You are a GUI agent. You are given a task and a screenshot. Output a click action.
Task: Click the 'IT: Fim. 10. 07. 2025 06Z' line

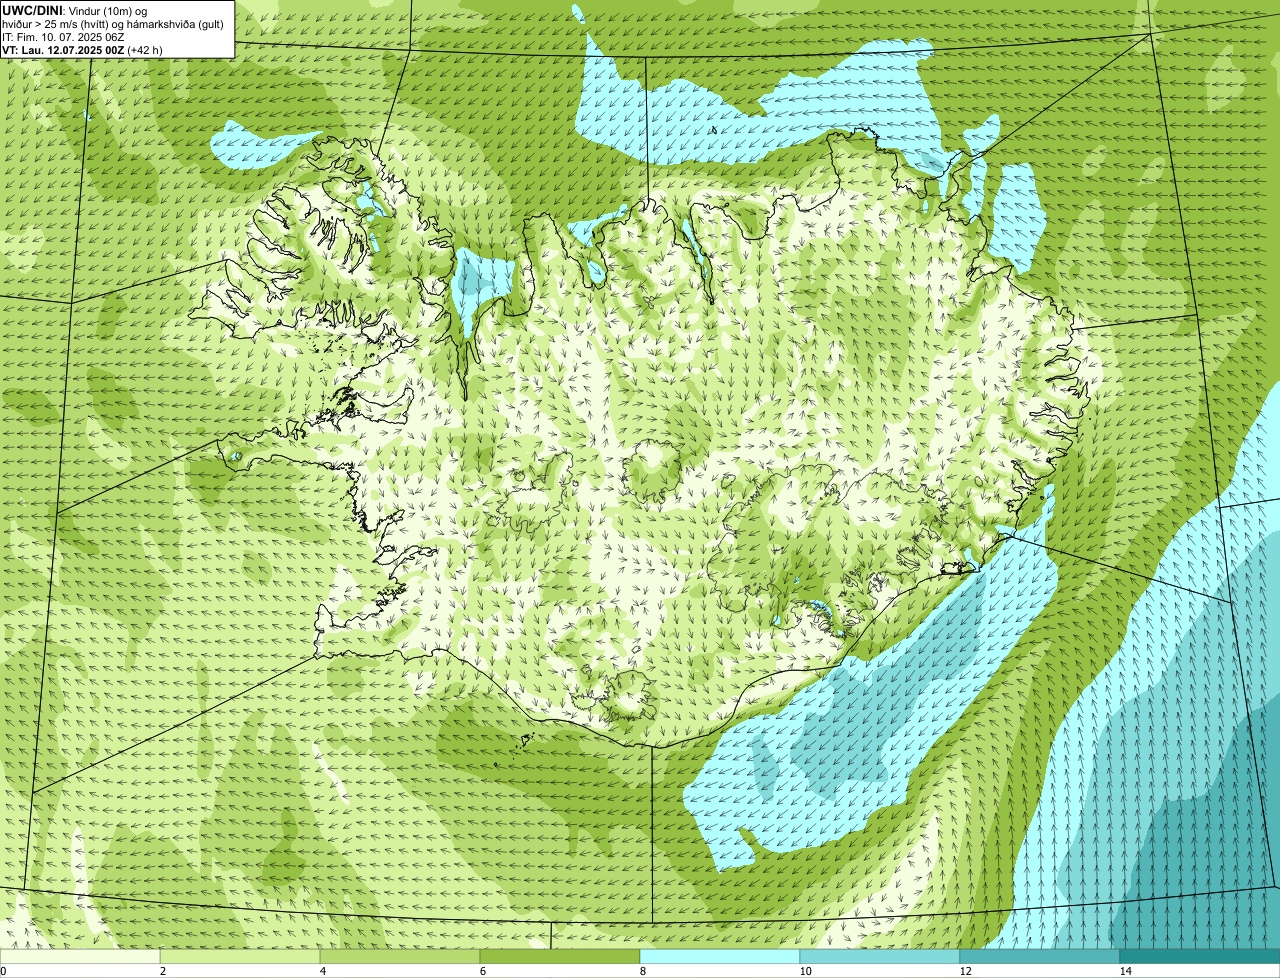(x=63, y=36)
